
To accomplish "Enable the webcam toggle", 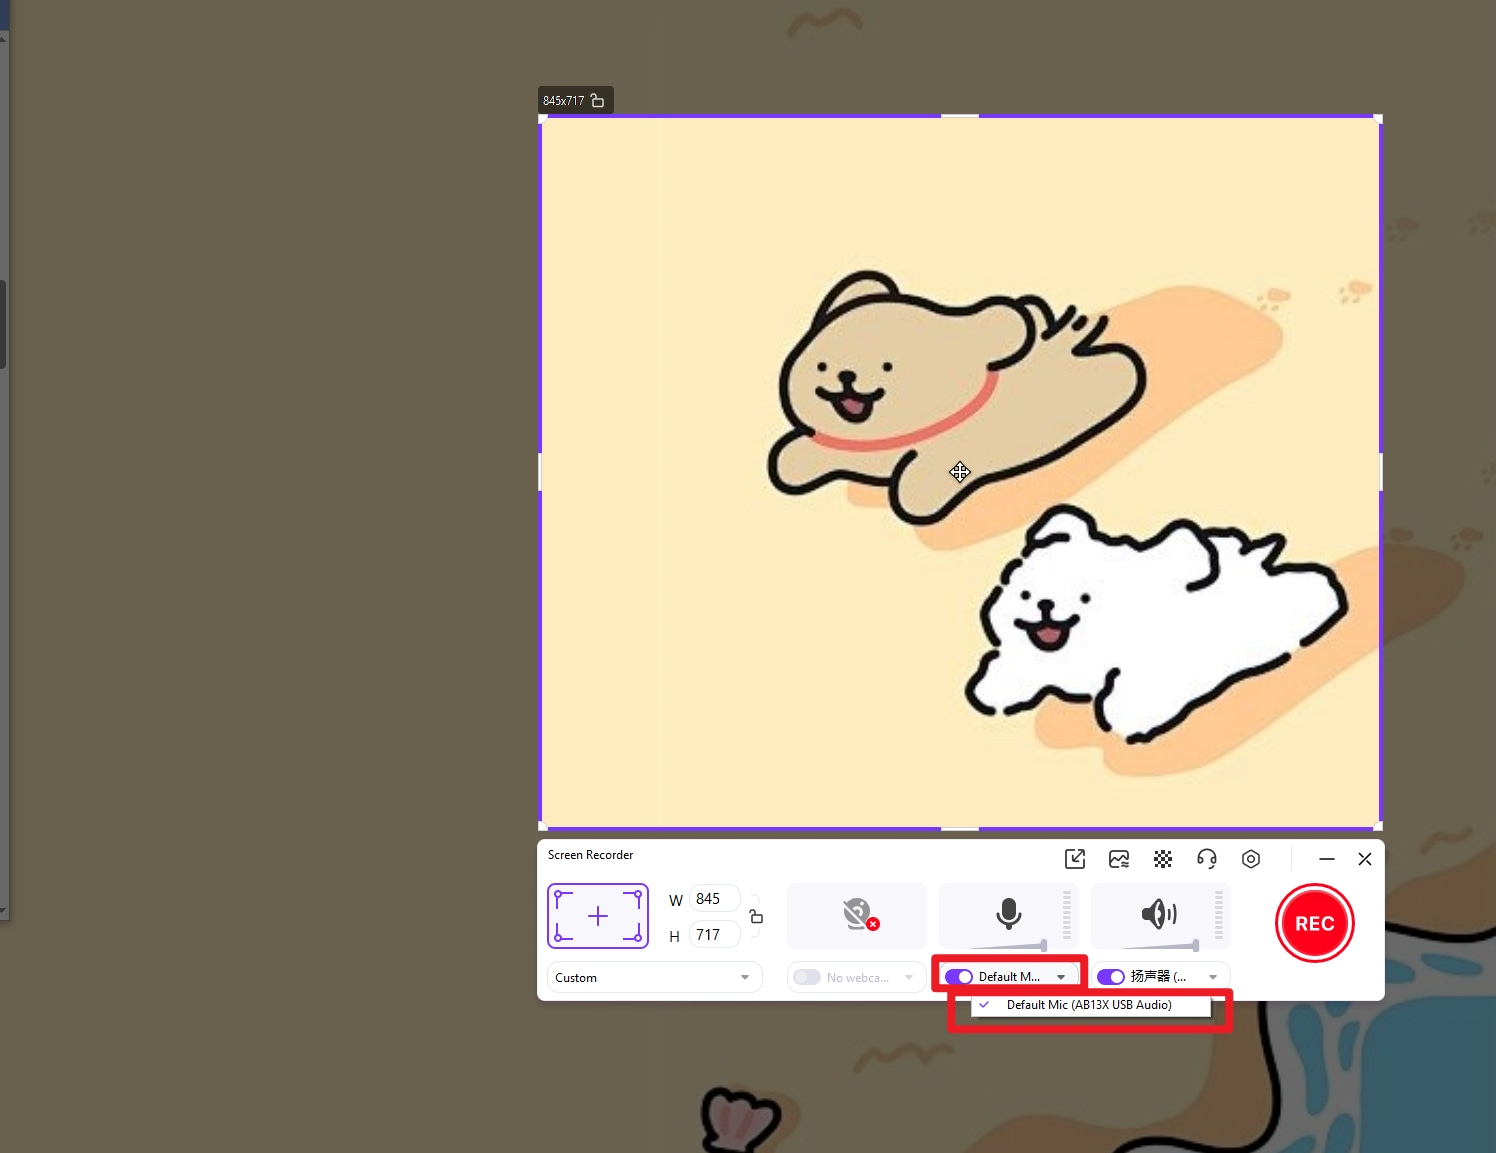I will pos(806,977).
